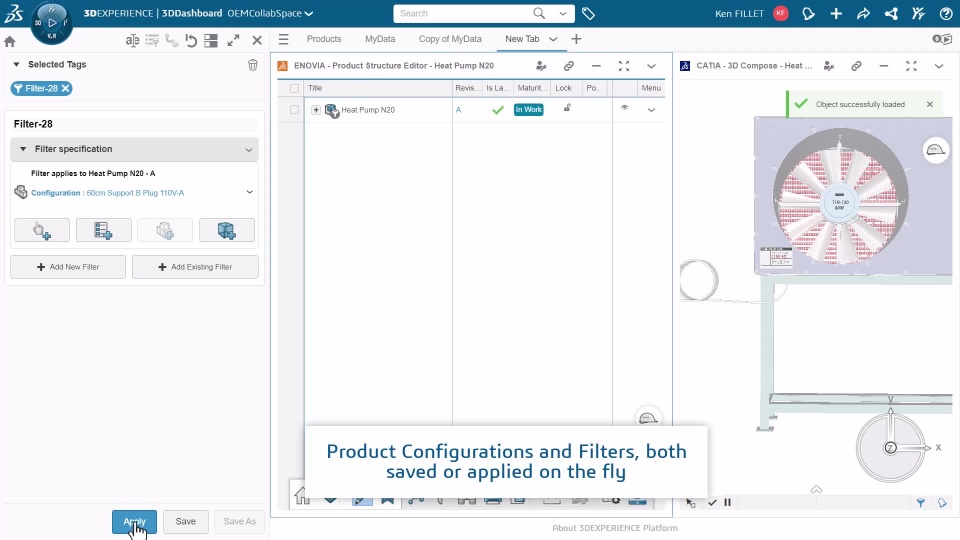Image resolution: width=960 pixels, height=540 pixels.
Task: Remove the Filter-28 tag
Action: pos(66,88)
